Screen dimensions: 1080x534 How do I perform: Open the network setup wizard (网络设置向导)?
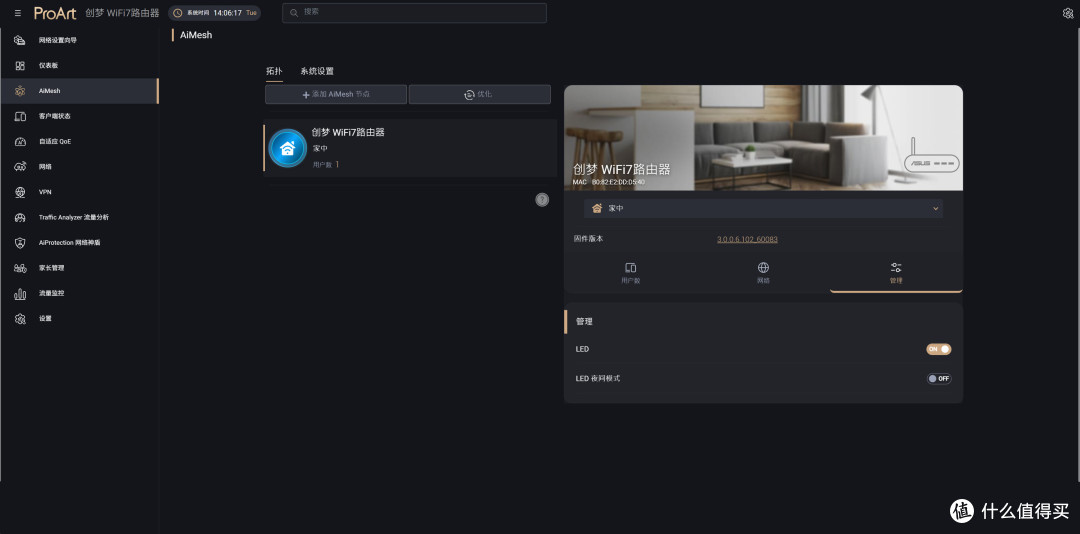tap(79, 40)
